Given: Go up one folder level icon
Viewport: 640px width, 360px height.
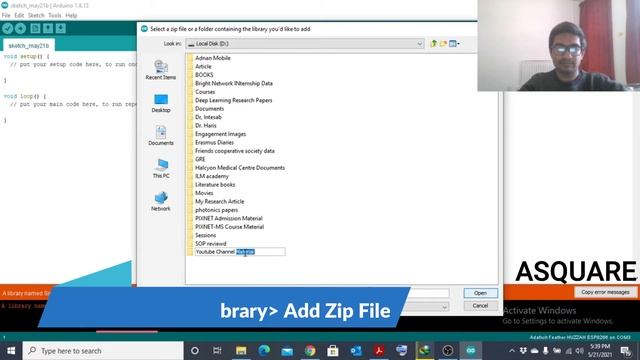Looking at the screenshot, I should (433, 44).
